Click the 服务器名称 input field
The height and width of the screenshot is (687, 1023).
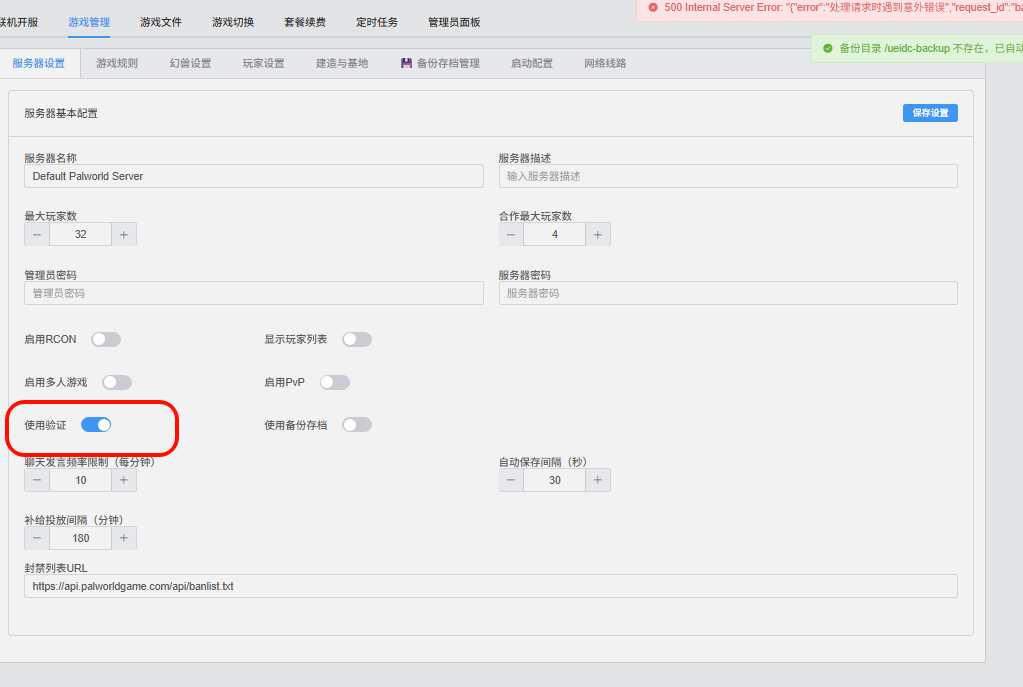(254, 176)
